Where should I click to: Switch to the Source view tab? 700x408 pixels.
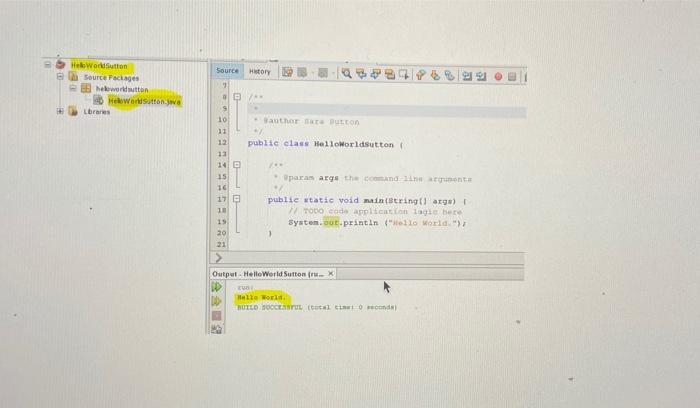pyautogui.click(x=227, y=71)
